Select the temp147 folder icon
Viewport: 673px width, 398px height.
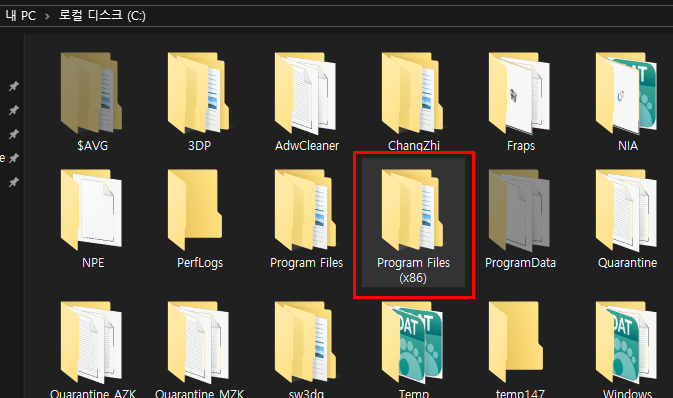click(516, 342)
